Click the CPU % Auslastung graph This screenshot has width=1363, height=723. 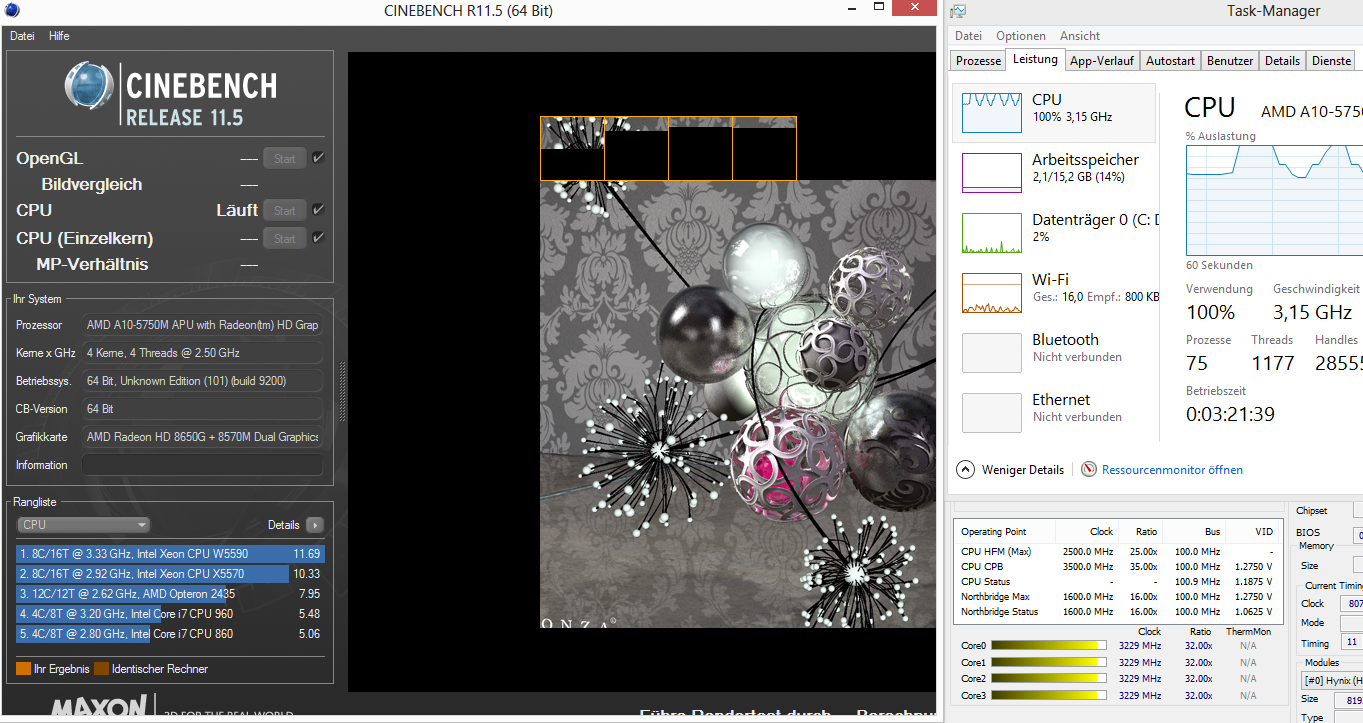coord(1274,200)
